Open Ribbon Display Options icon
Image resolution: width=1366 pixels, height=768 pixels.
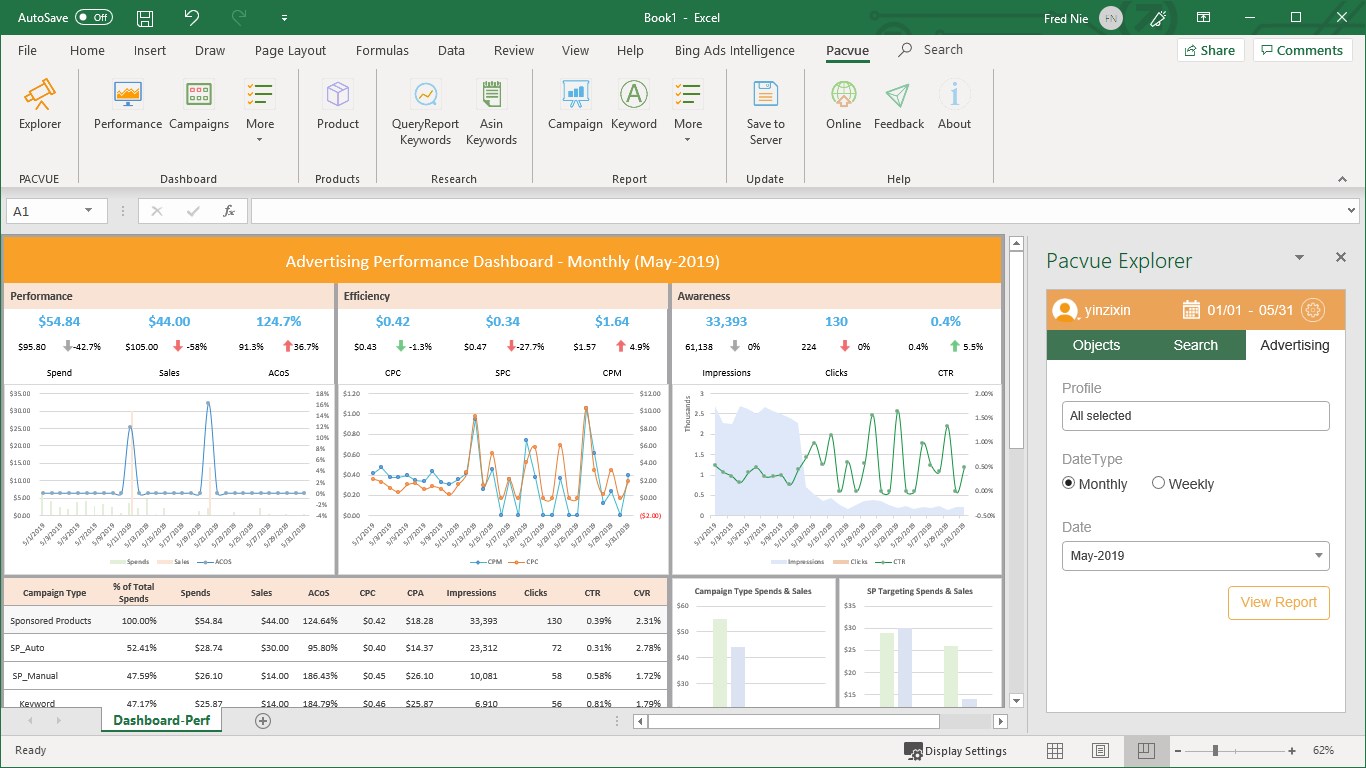[1204, 18]
